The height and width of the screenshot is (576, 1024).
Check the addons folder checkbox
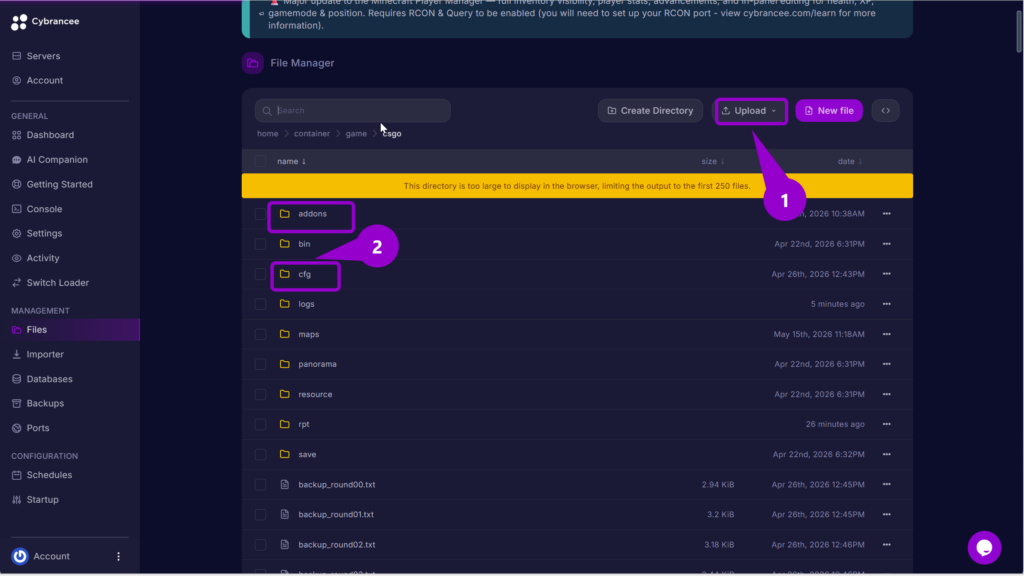pos(261,214)
